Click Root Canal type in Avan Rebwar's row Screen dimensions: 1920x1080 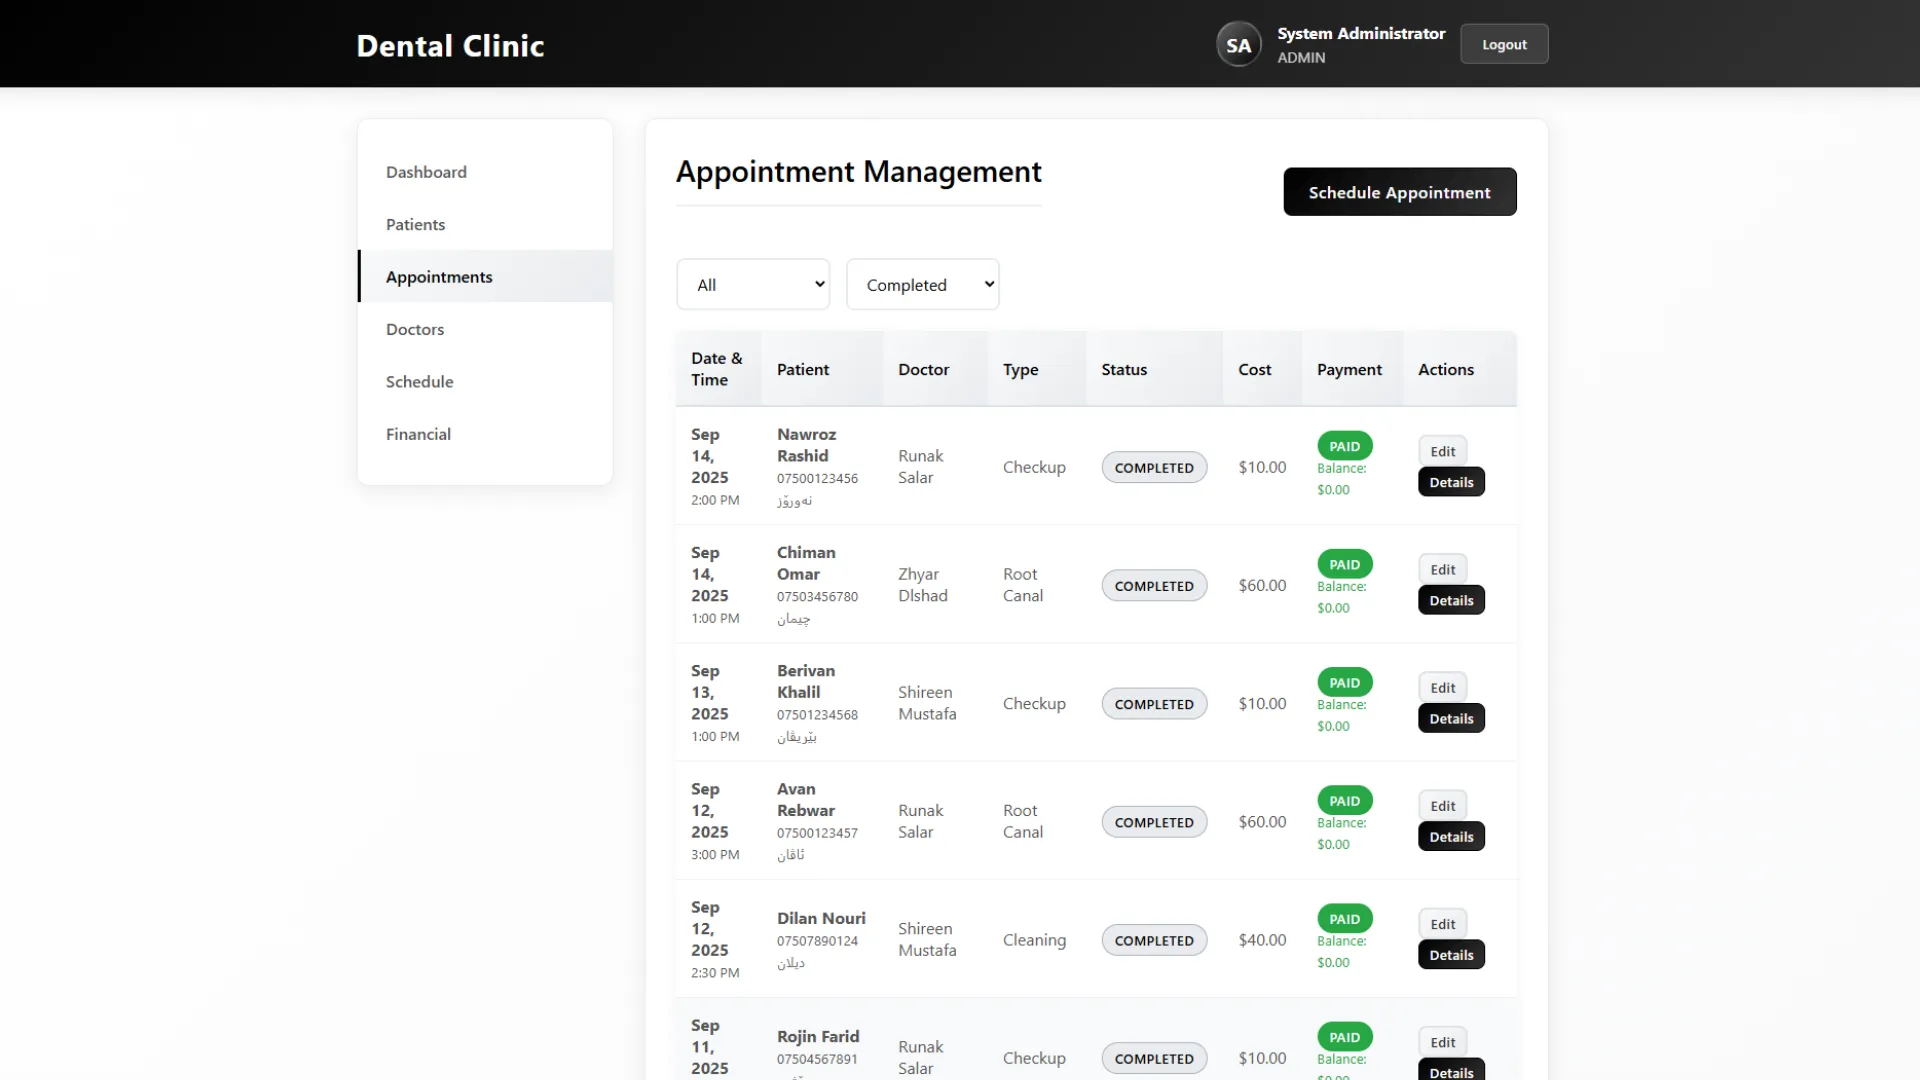click(1022, 821)
